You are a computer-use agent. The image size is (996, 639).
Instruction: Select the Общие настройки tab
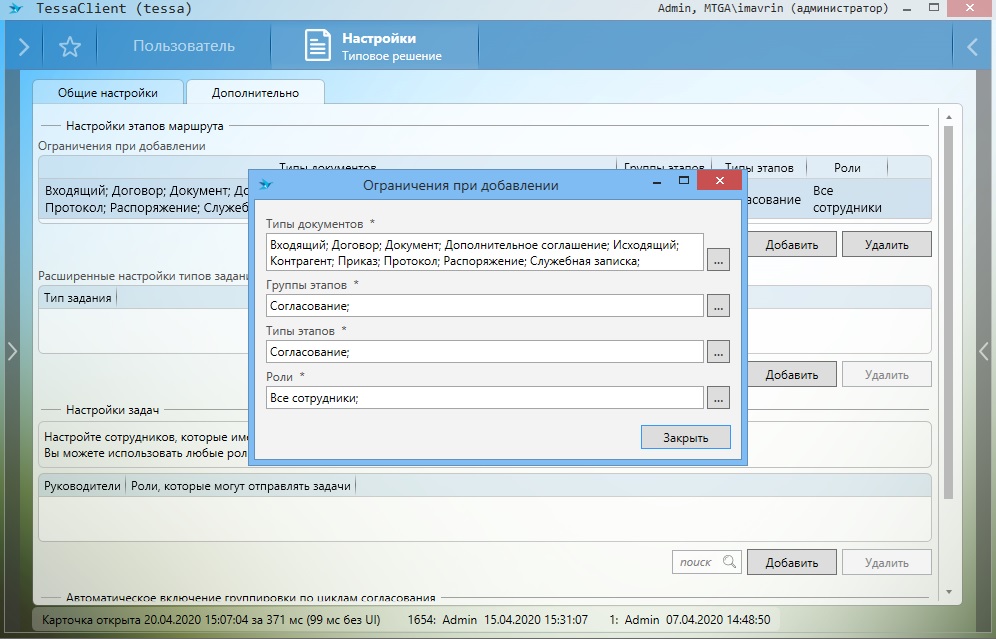(x=109, y=93)
